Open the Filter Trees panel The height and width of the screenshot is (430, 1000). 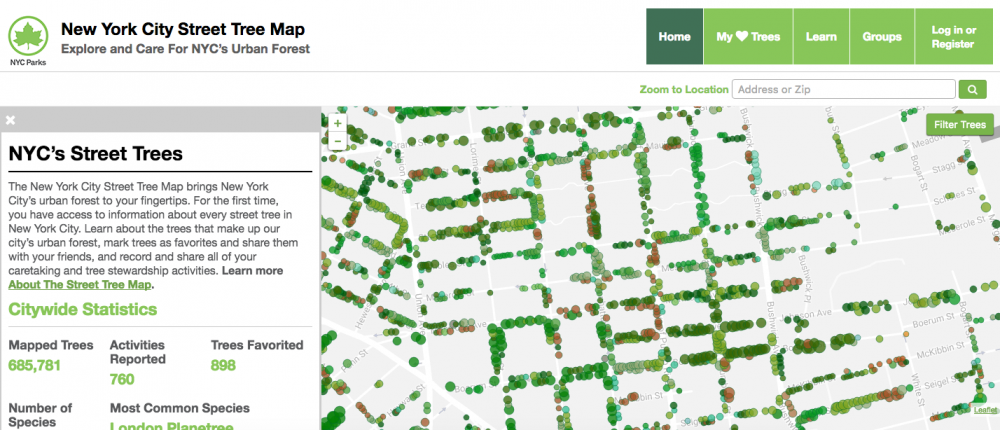(959, 125)
